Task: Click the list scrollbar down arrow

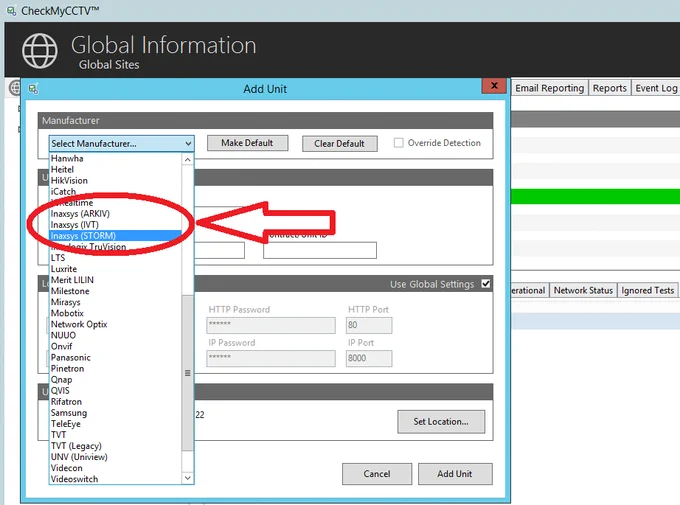Action: coord(187,478)
